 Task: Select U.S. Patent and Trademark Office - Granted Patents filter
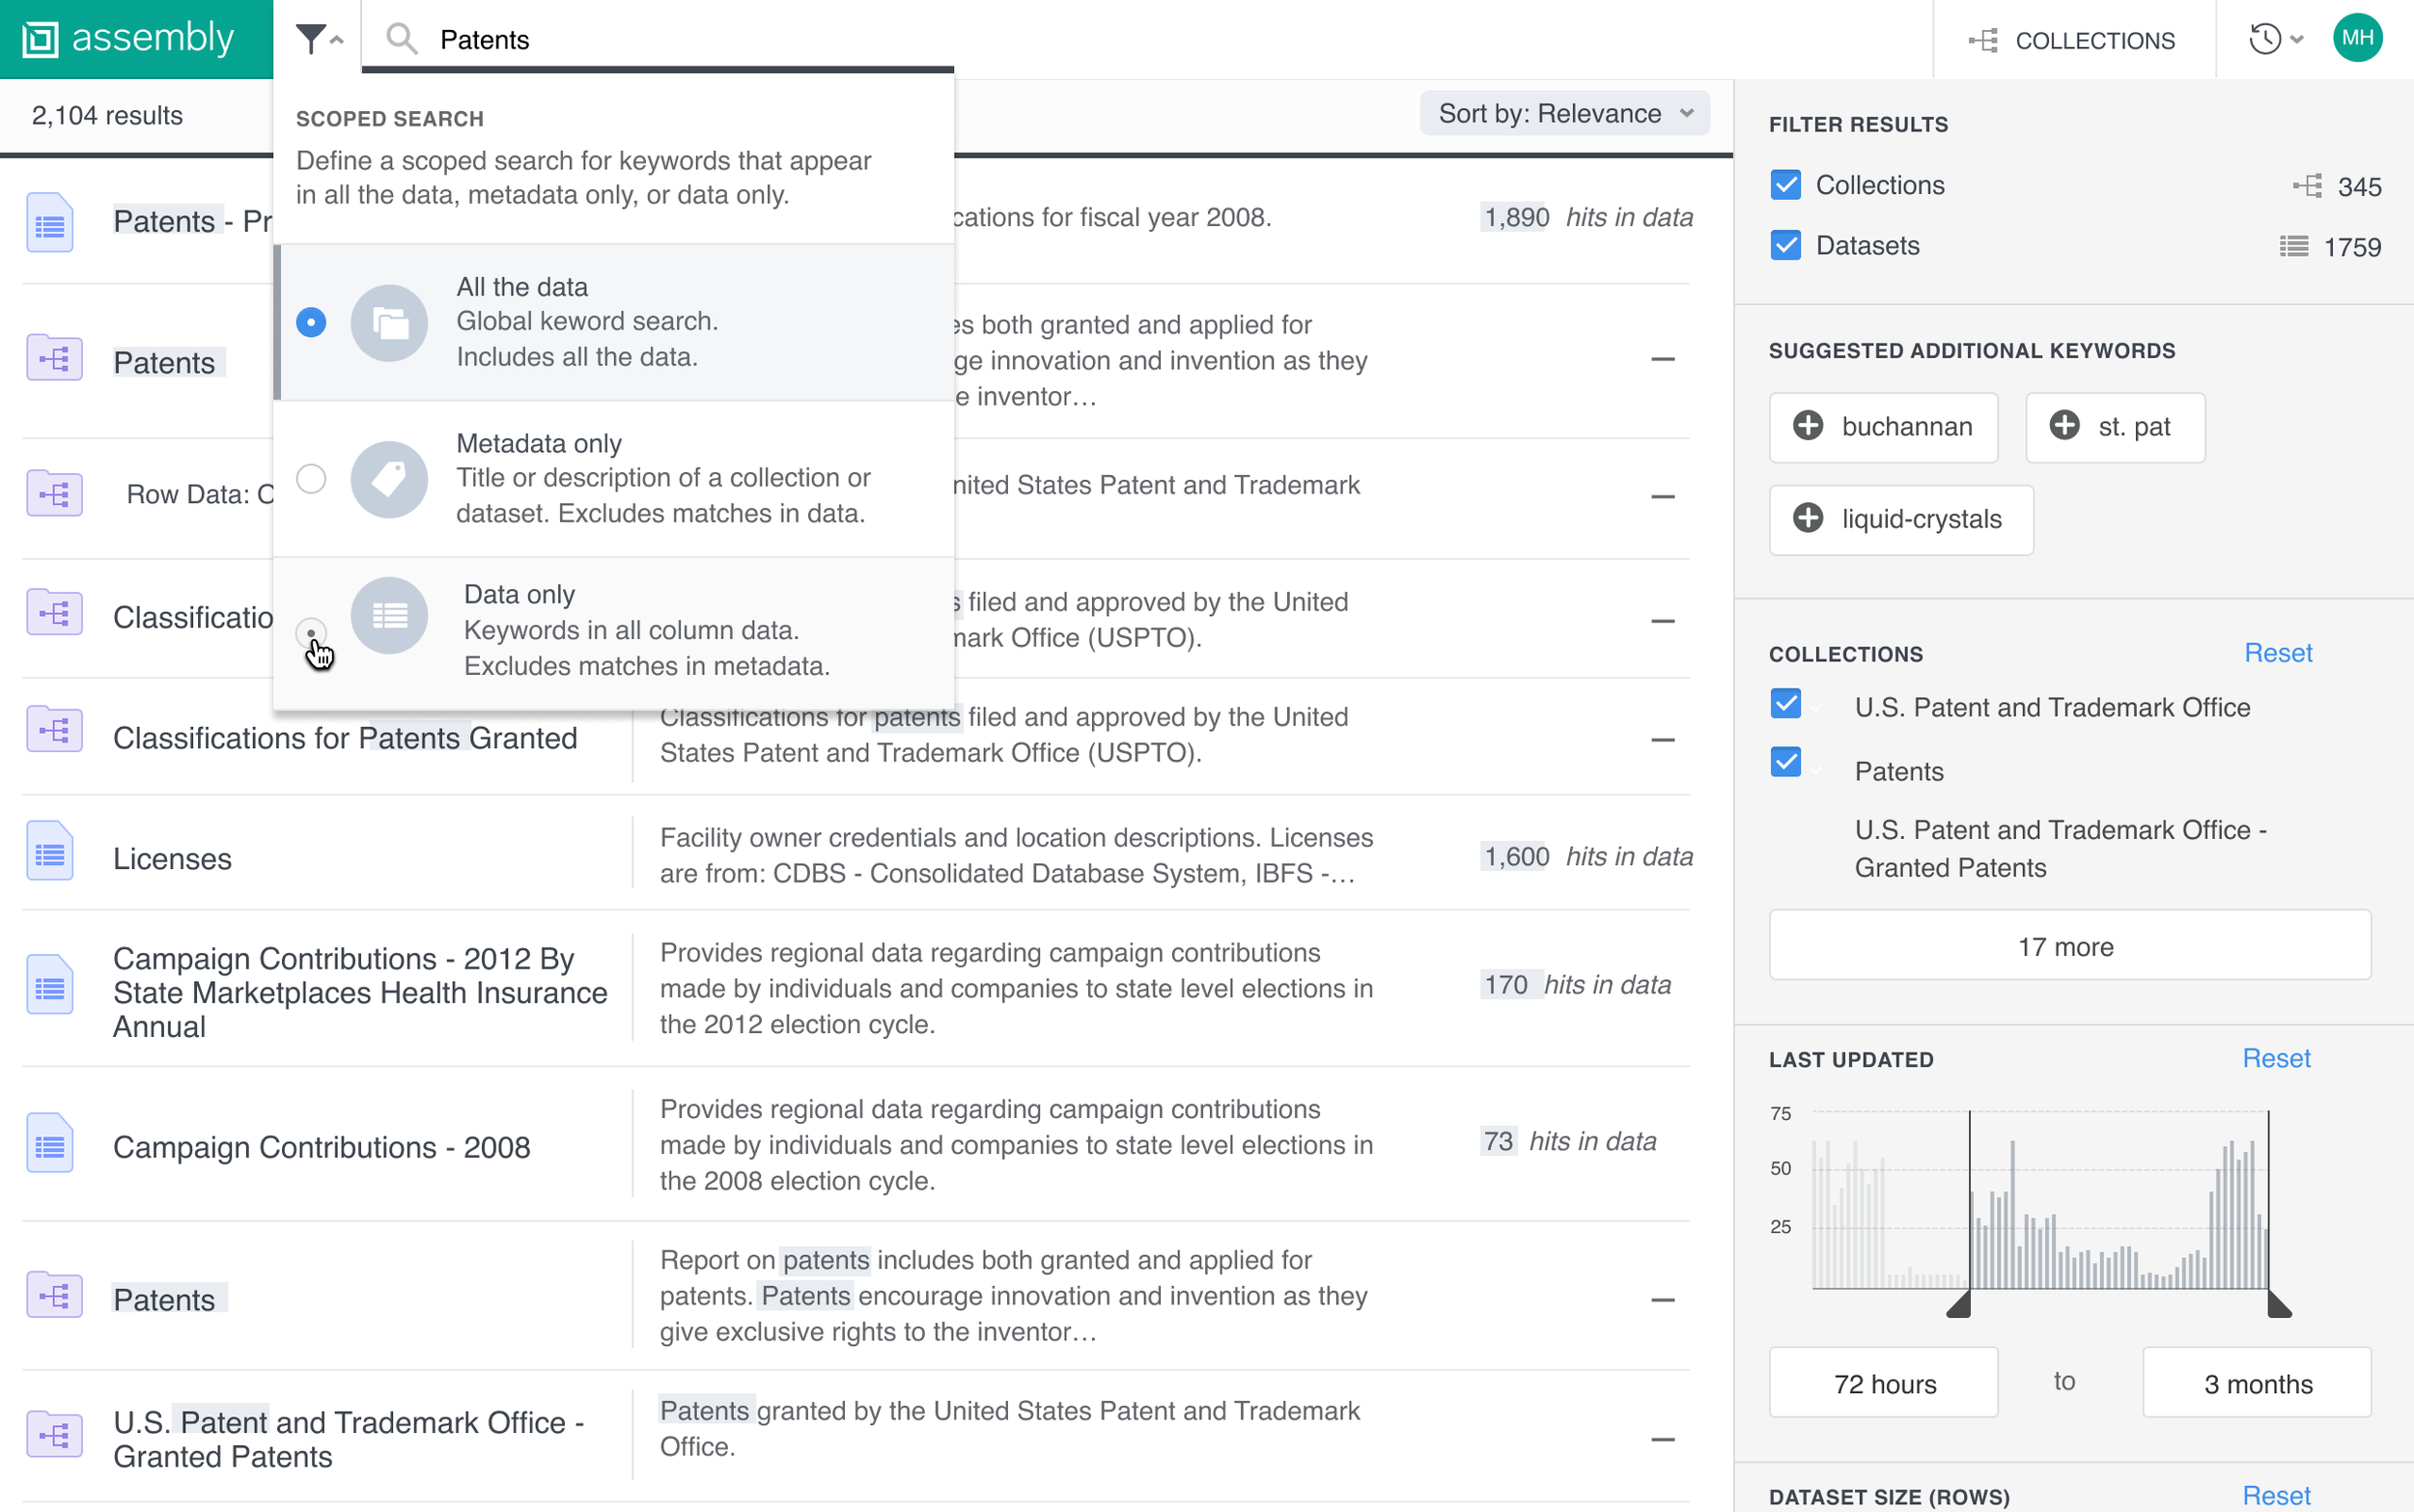(x=2060, y=849)
